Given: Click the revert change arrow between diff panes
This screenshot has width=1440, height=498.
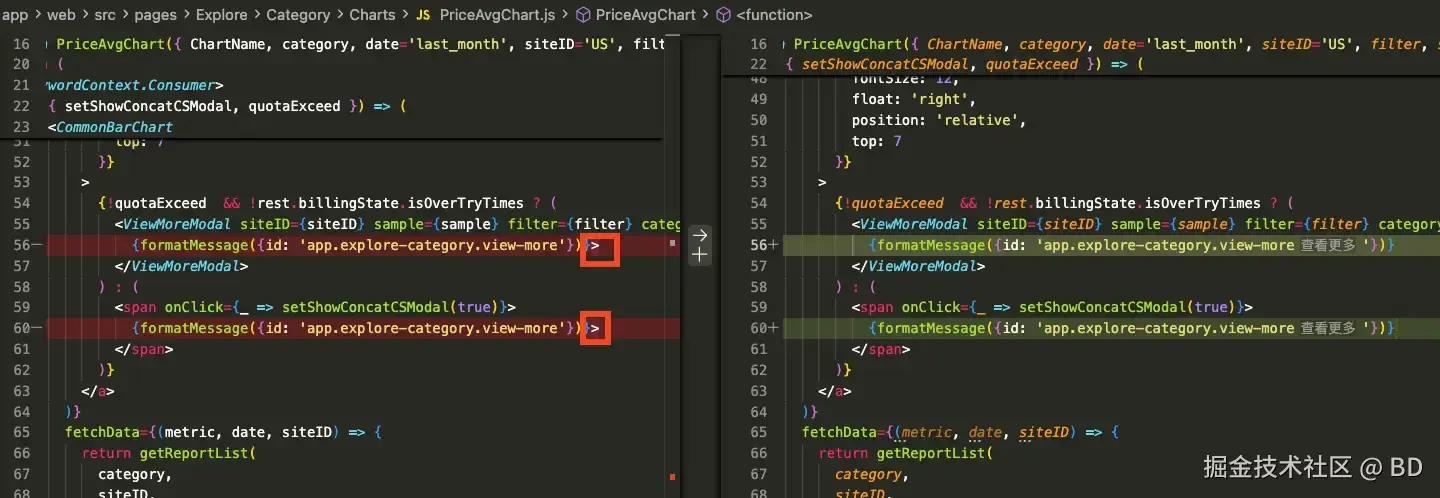Looking at the screenshot, I should click(700, 236).
